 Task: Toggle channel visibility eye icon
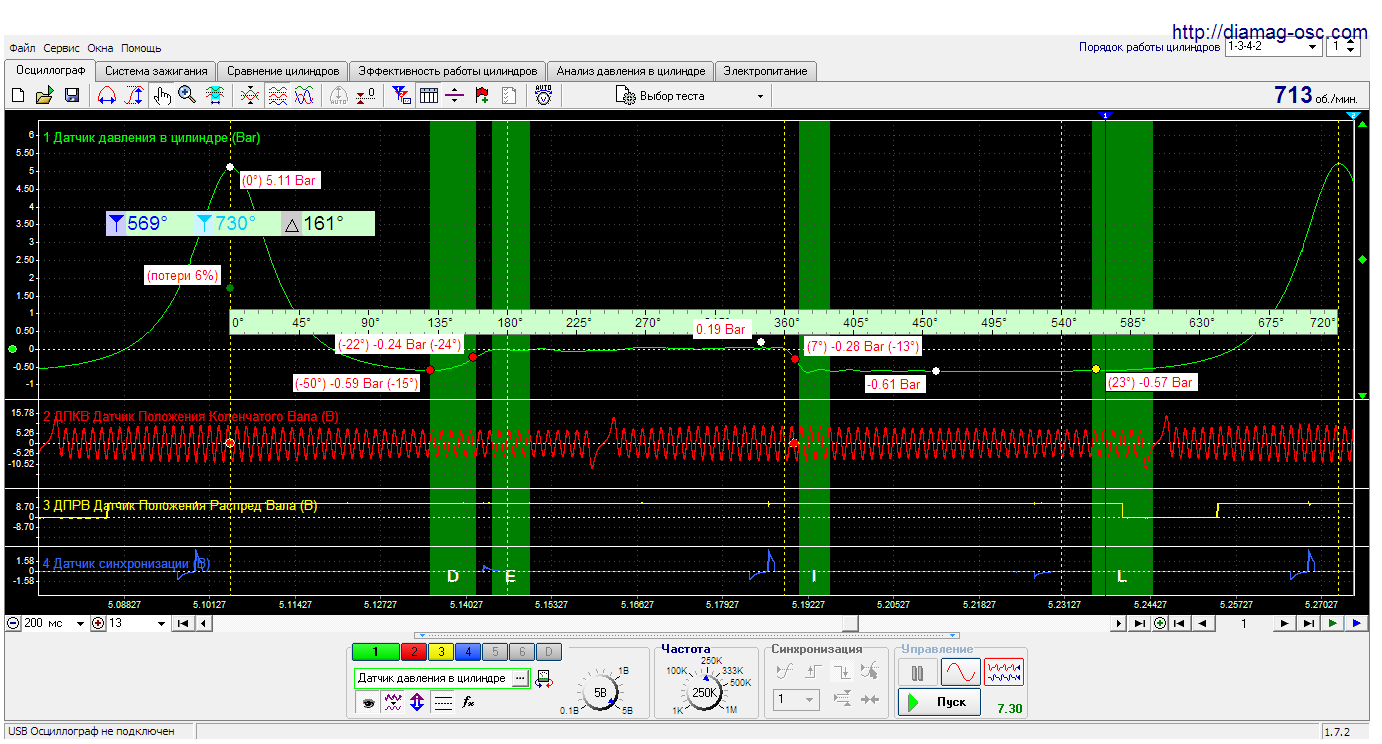coord(368,702)
